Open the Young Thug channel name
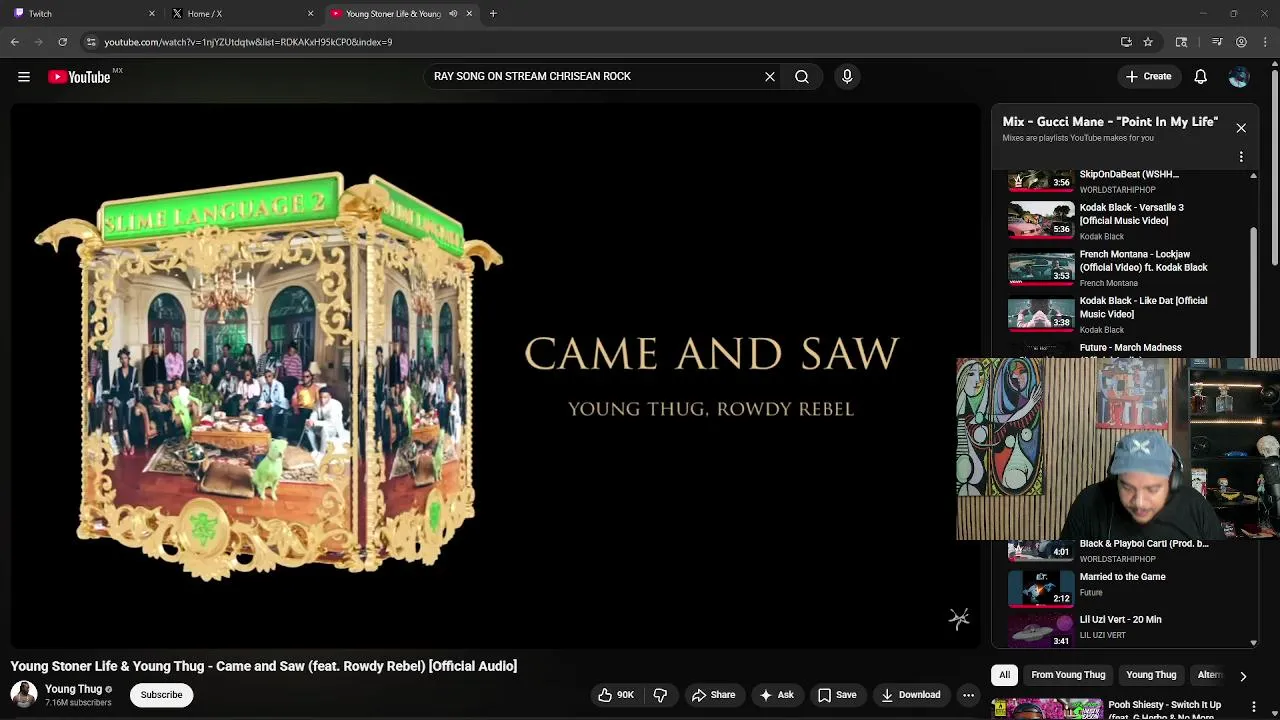 point(74,689)
